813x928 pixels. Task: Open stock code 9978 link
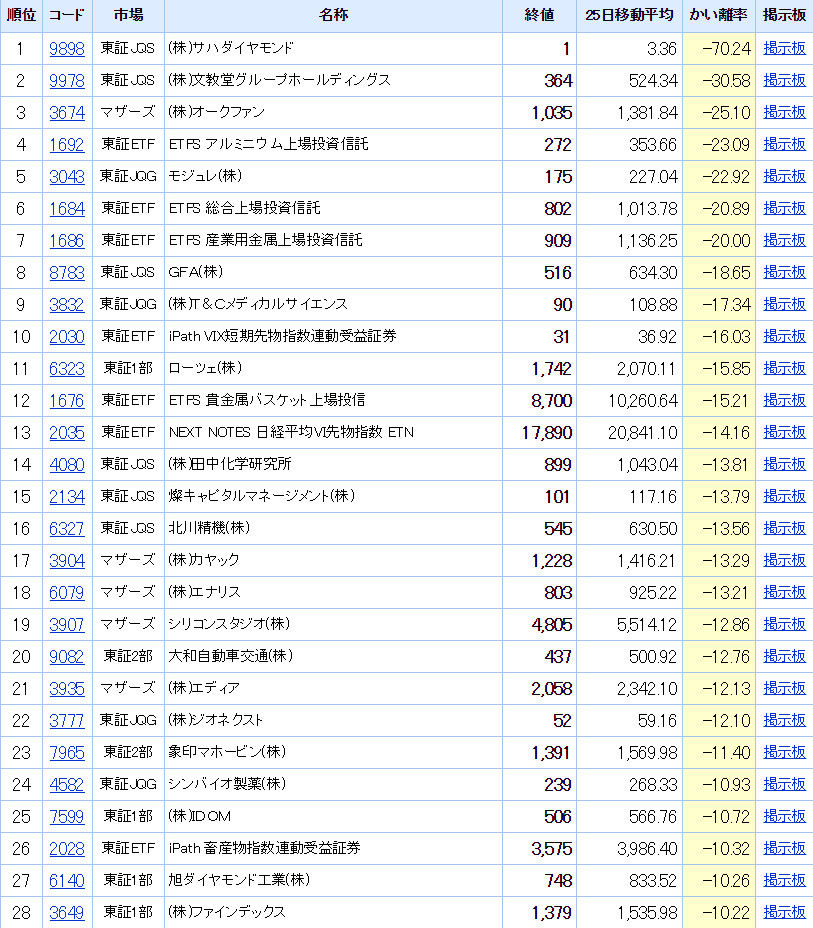(67, 80)
